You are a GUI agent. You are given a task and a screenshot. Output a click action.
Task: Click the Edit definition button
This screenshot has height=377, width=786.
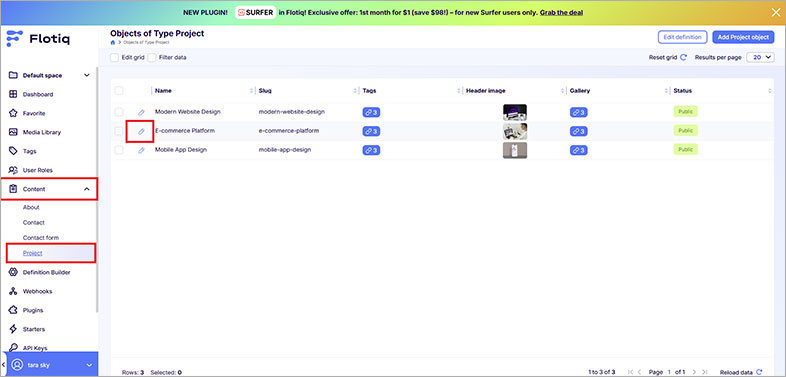(682, 37)
